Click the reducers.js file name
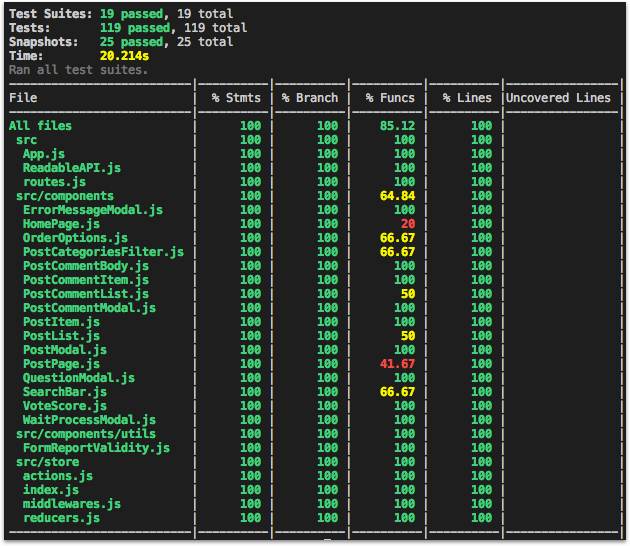 pos(61,518)
